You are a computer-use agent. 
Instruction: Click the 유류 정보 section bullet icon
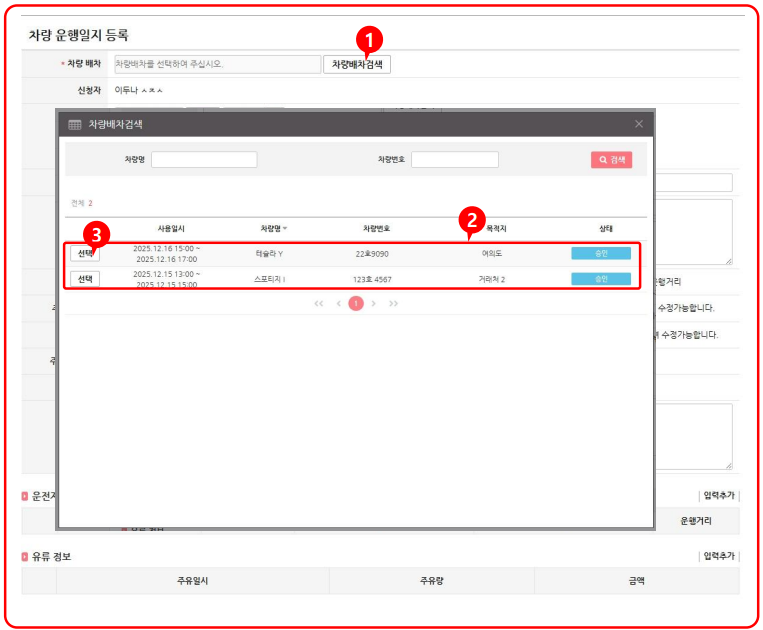(x=25, y=556)
